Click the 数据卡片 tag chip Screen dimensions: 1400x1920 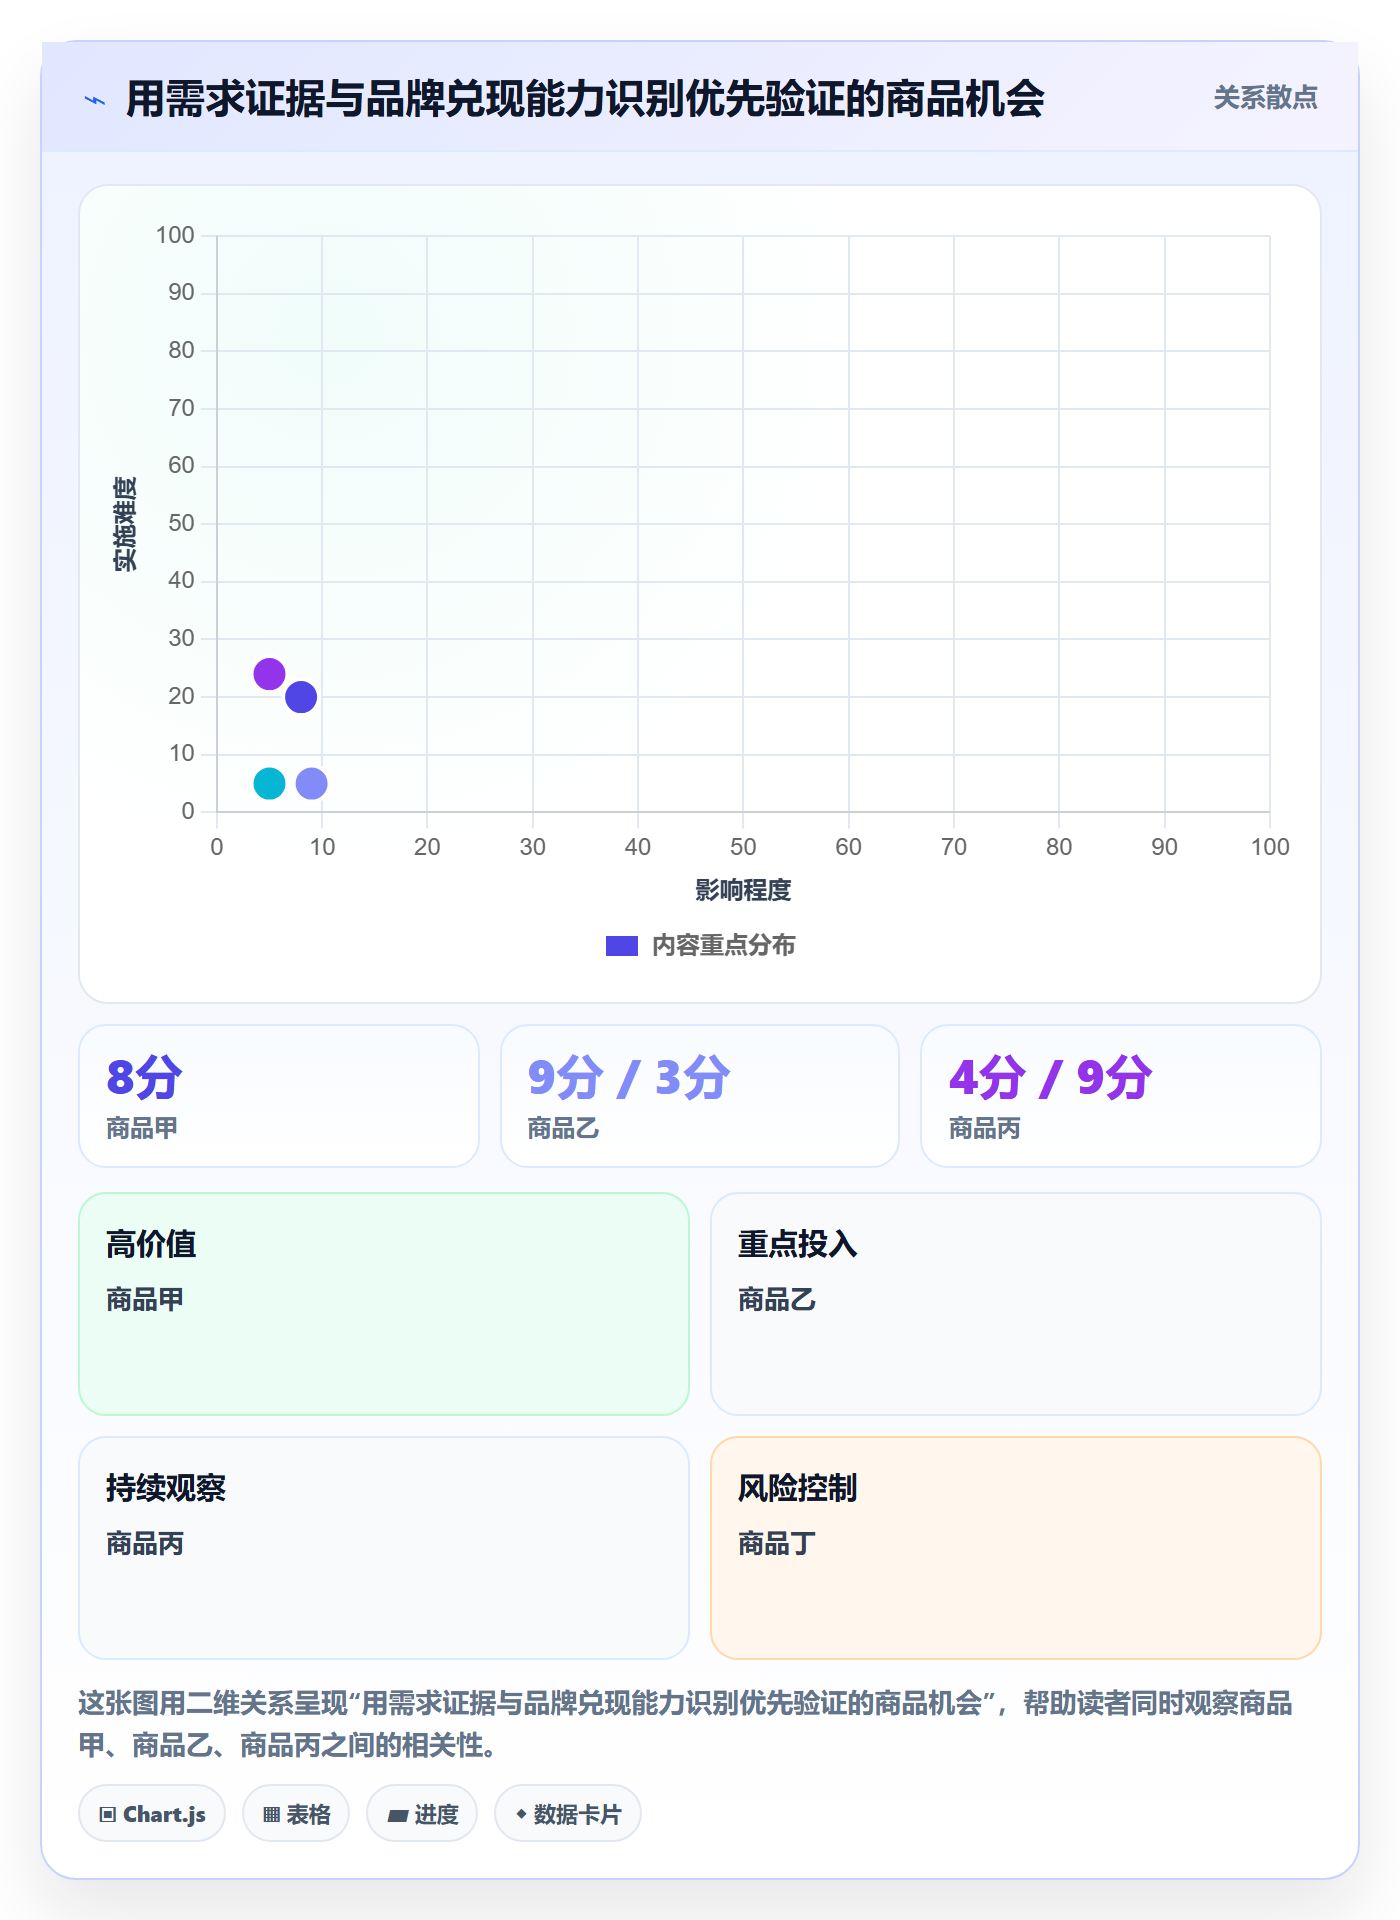pos(568,1813)
